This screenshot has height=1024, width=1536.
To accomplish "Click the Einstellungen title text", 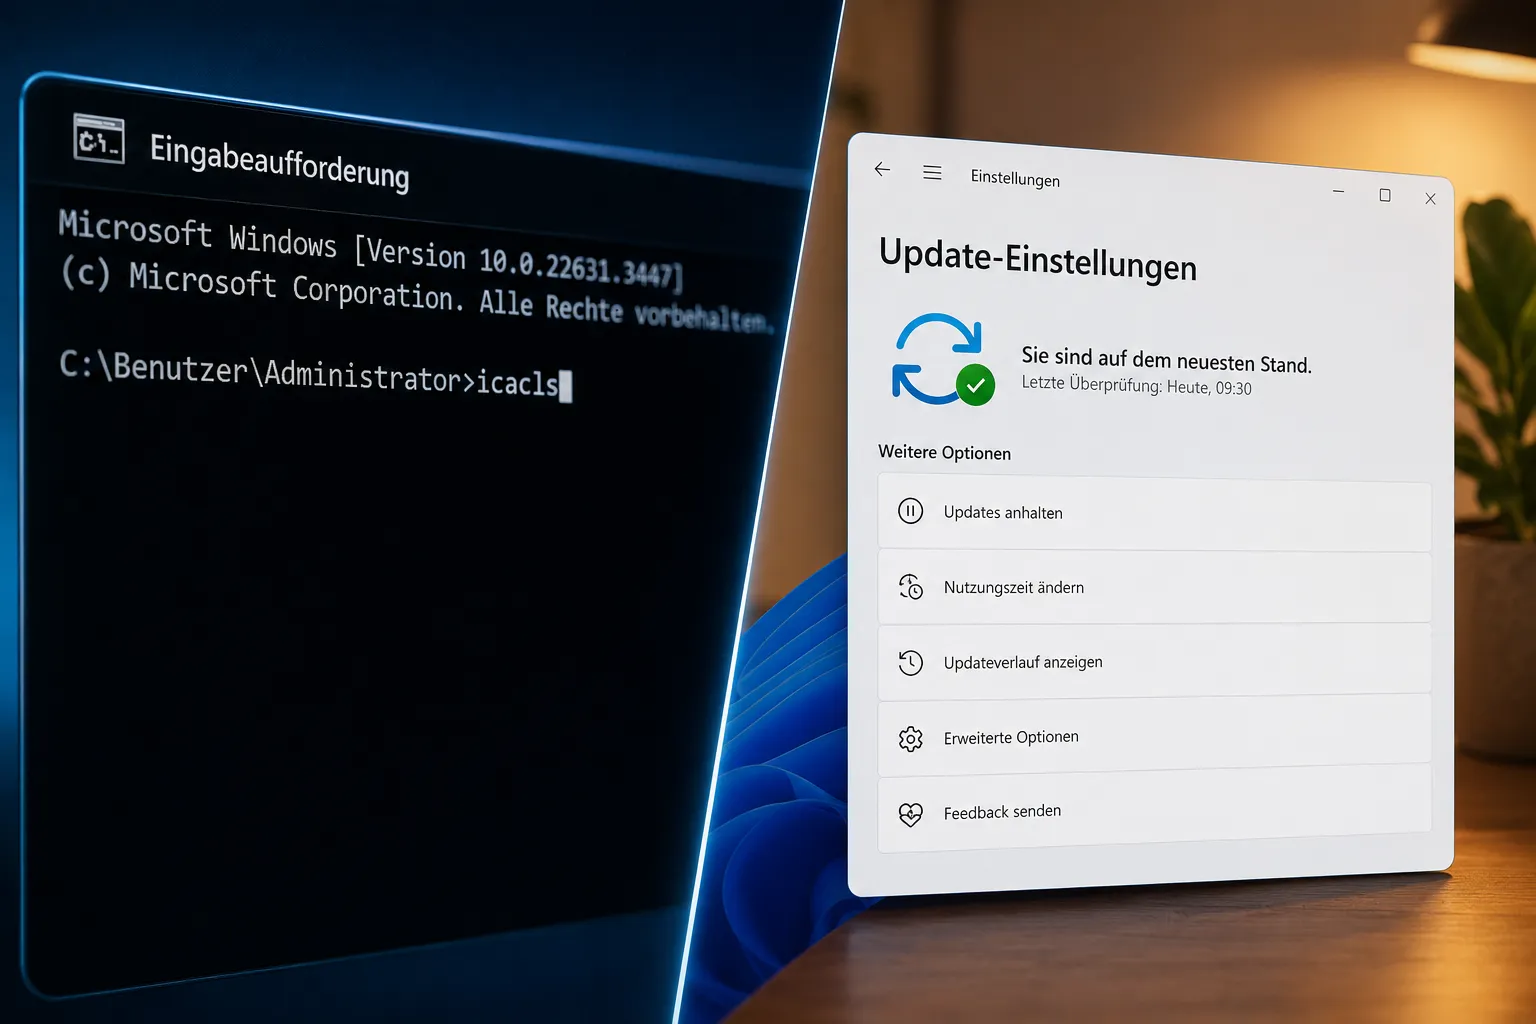I will 1015,178.
